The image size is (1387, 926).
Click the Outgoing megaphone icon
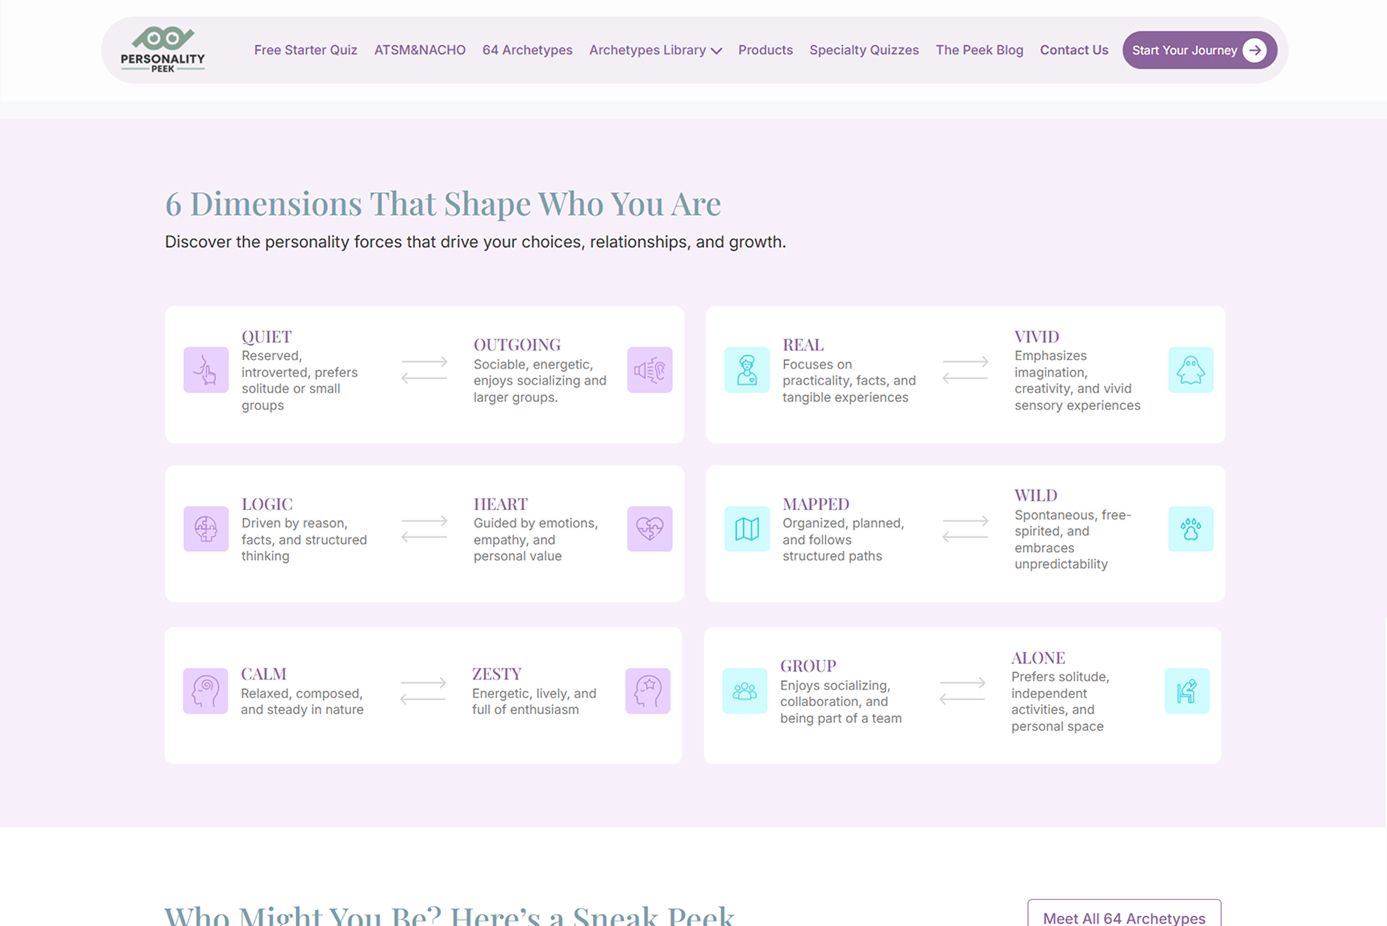click(x=649, y=370)
